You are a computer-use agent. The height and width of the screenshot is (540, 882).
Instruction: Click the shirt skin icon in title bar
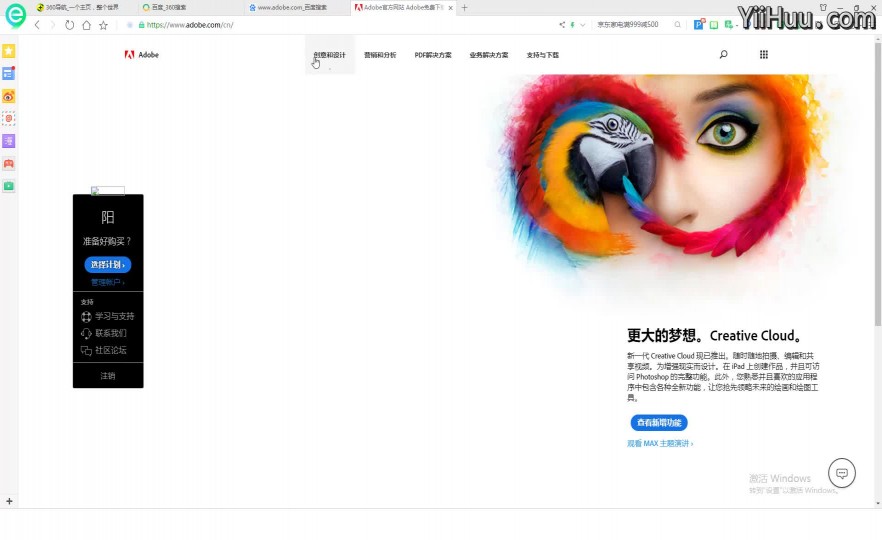pos(824,7)
